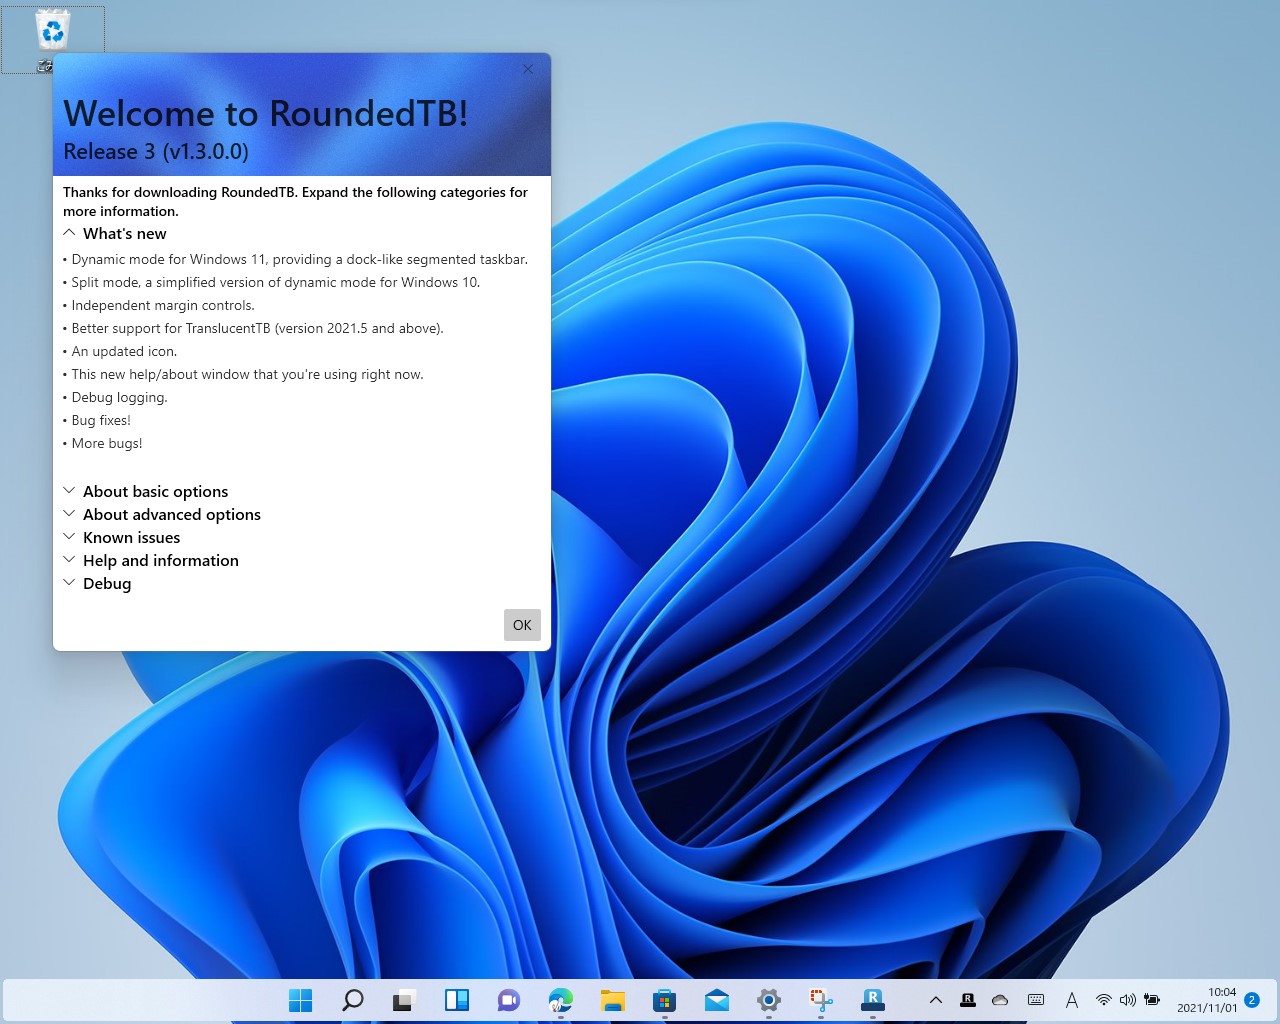The height and width of the screenshot is (1024, 1280).
Task: Expand About basic options
Action: (155, 491)
